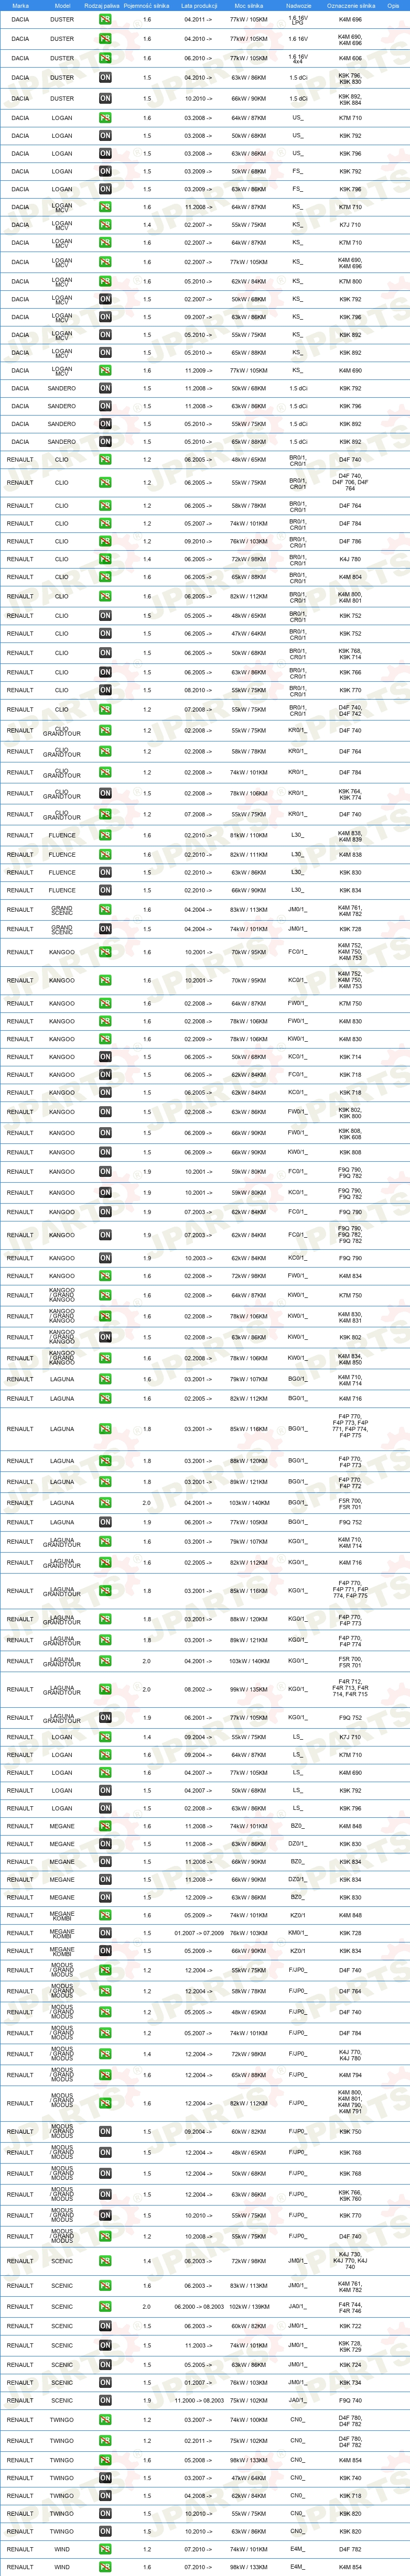Click diesel ON icon in Fluence K9K 834 row

point(105,890)
